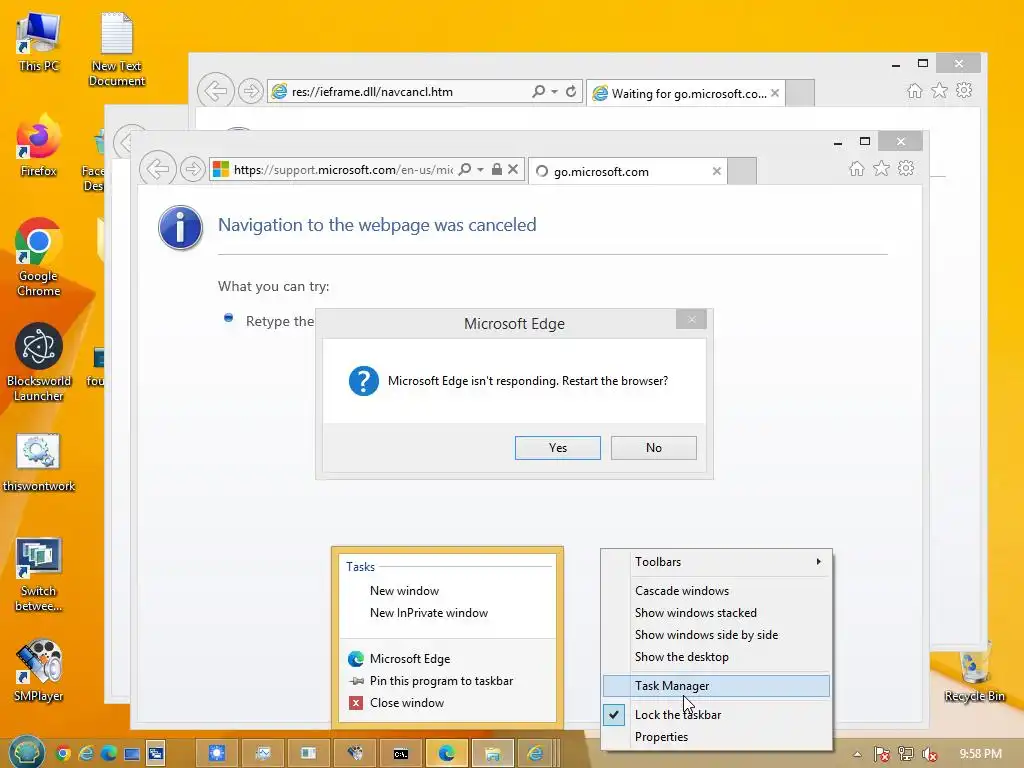Expand the Toolbars submenu
This screenshot has width=1024, height=768.
click(716, 562)
